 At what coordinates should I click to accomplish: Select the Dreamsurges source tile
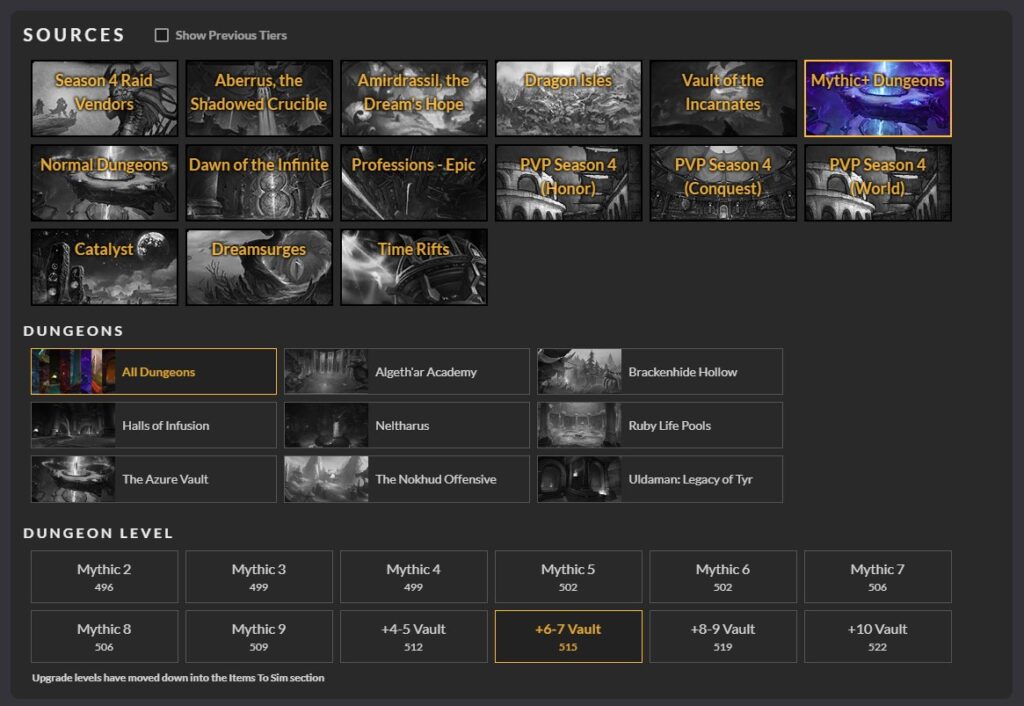tap(259, 267)
